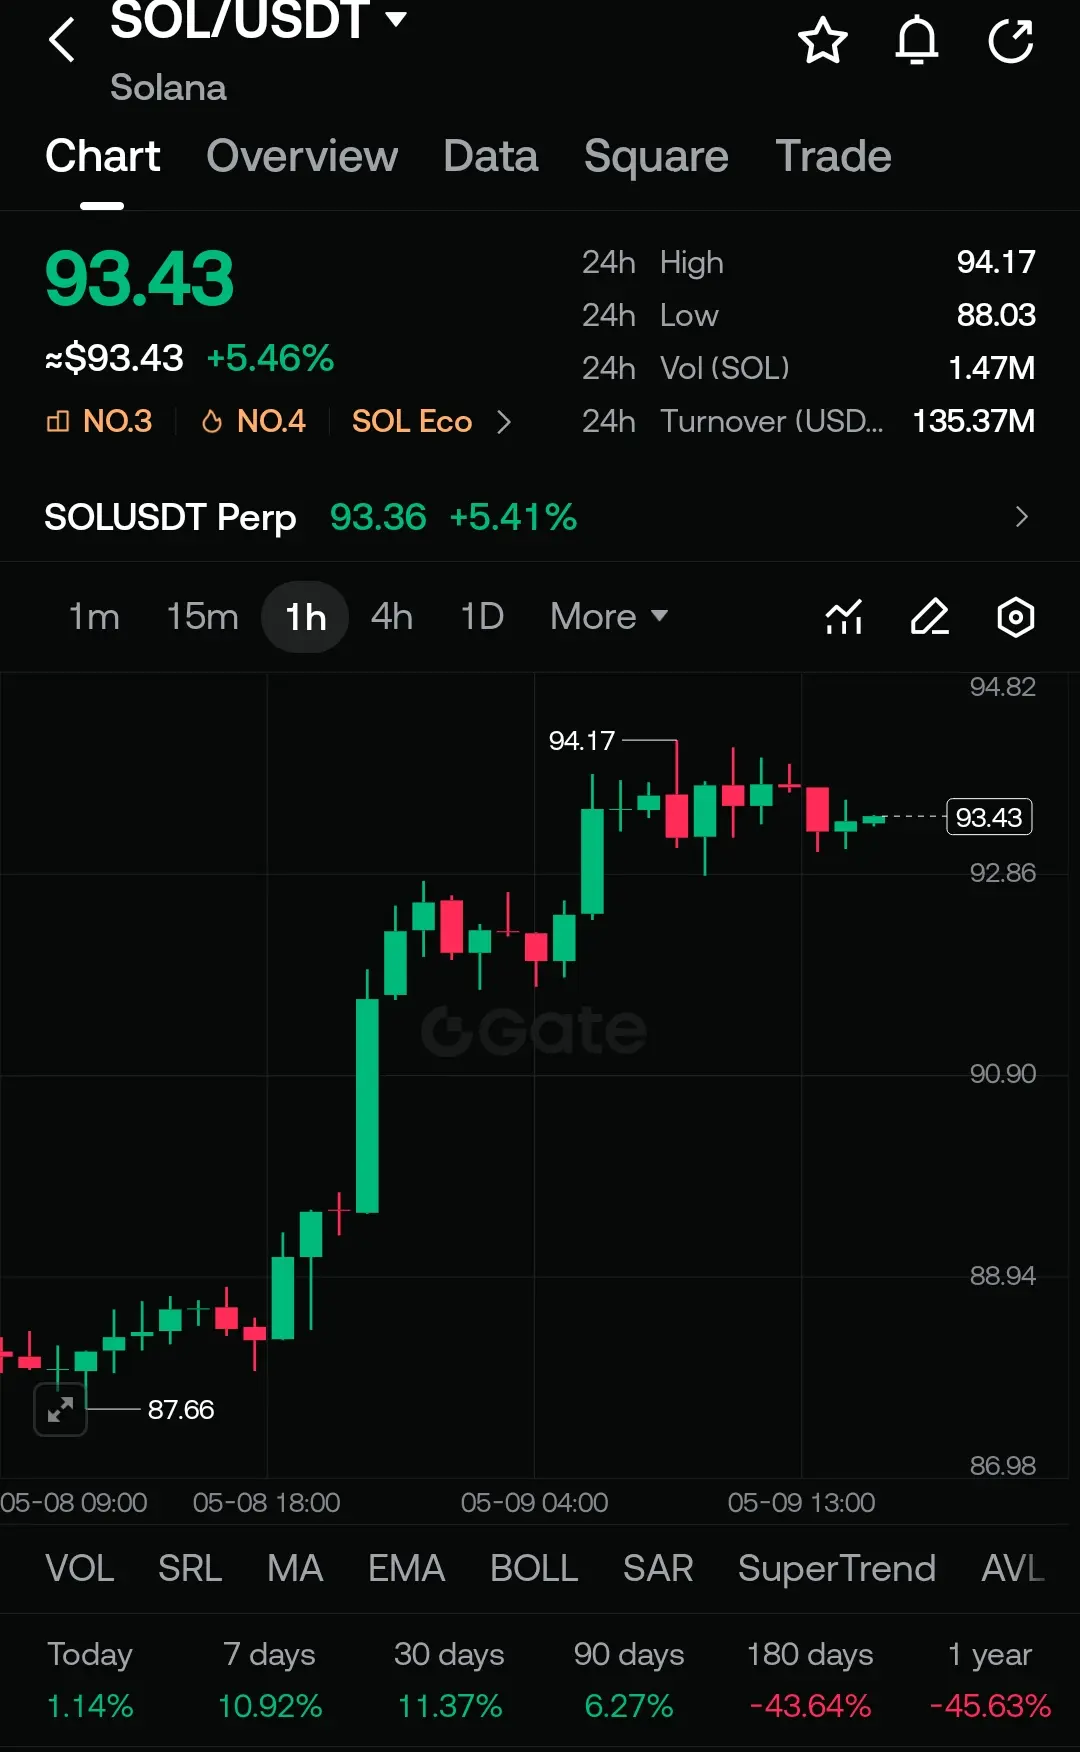
Task: Add SOL/USDT to favorites star
Action: click(822, 41)
